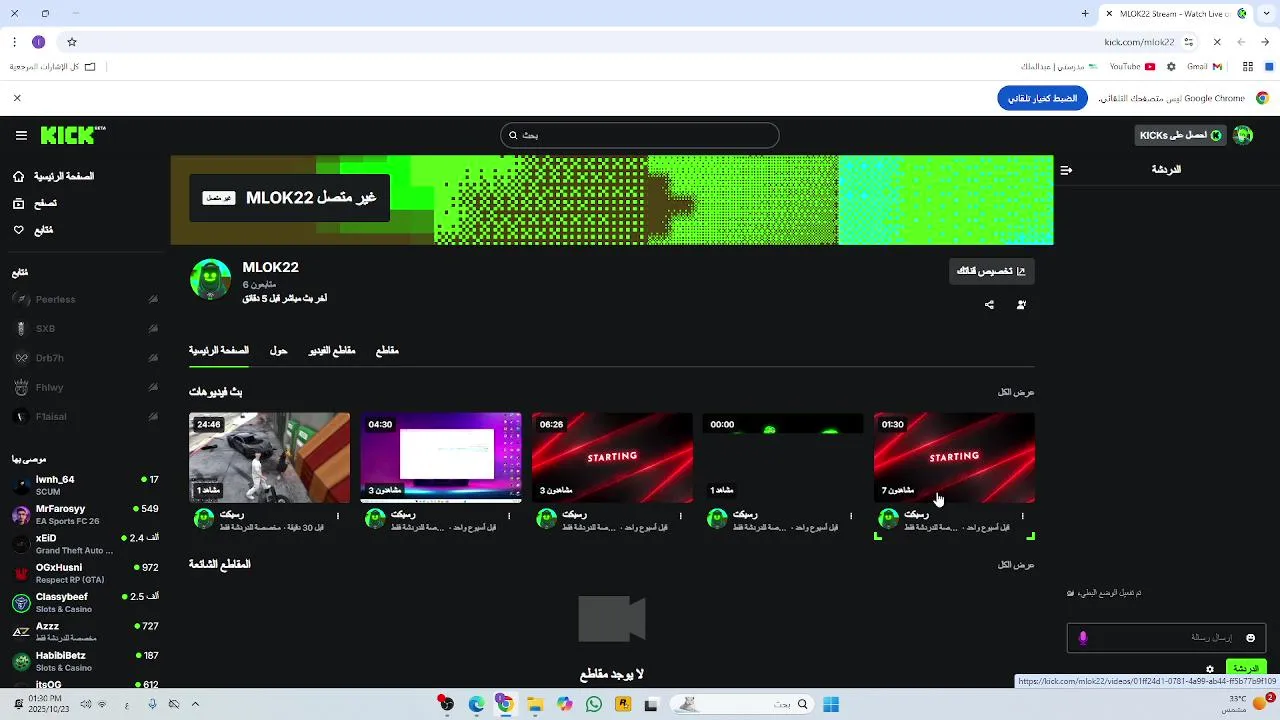Click the purple microphone icon in chat
Screen dimensions: 1280x720
(x=1083, y=638)
